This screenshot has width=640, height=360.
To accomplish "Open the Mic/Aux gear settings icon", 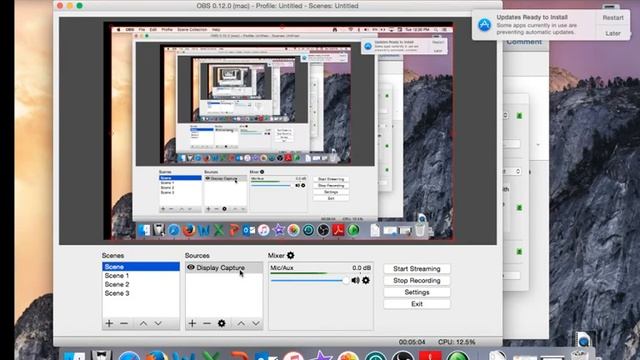I will [366, 280].
